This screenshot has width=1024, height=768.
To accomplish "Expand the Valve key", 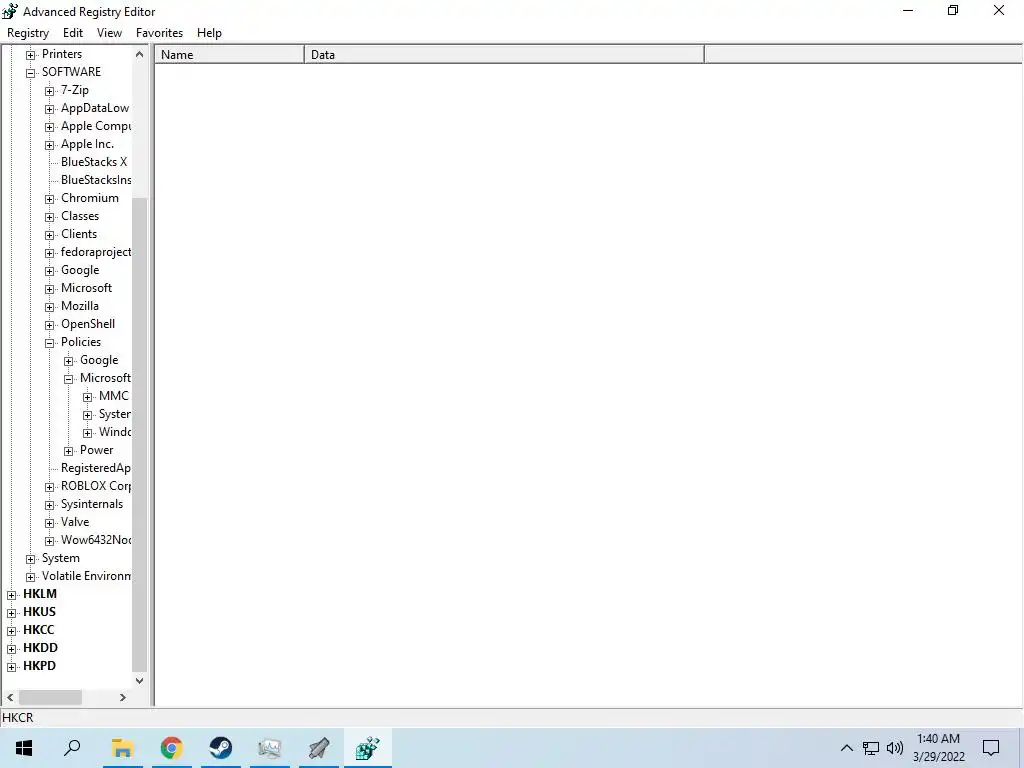I will click(x=49, y=523).
